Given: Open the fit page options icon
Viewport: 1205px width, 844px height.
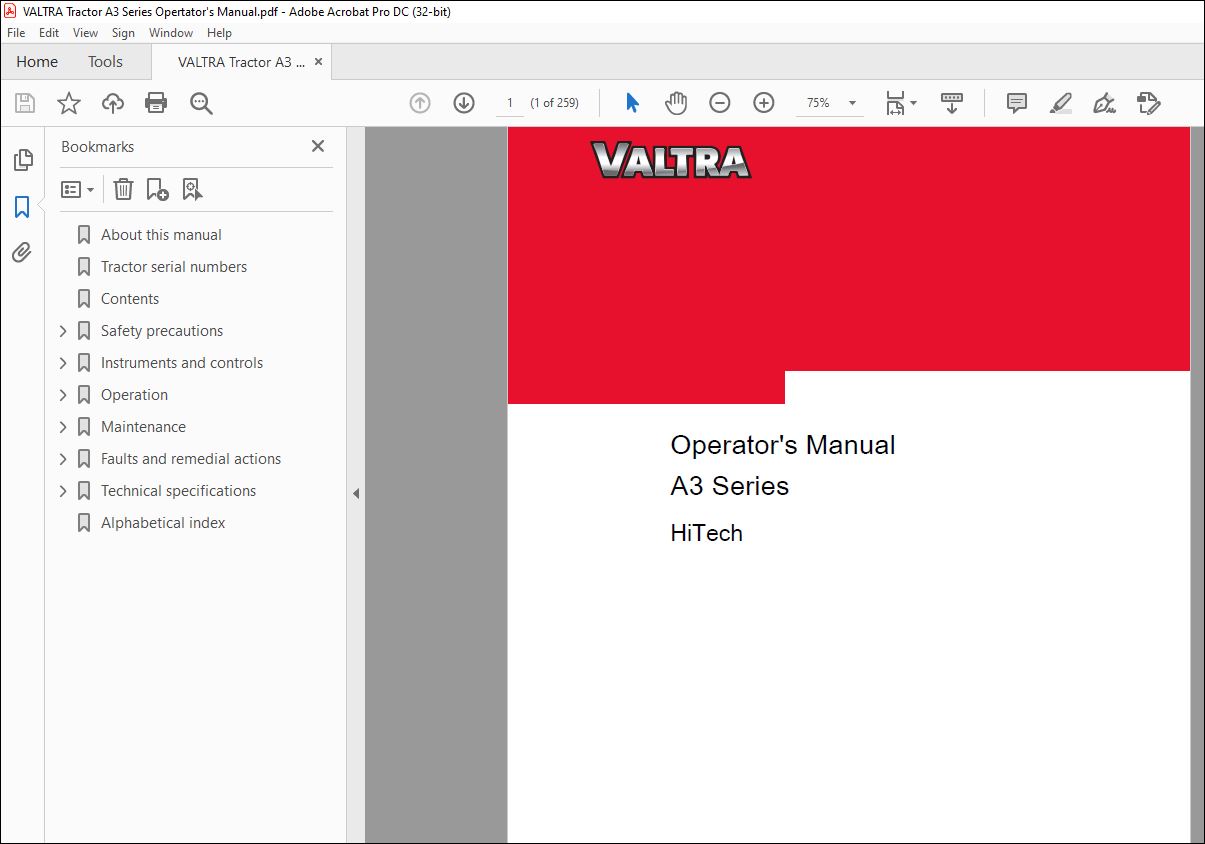Looking at the screenshot, I should [901, 103].
